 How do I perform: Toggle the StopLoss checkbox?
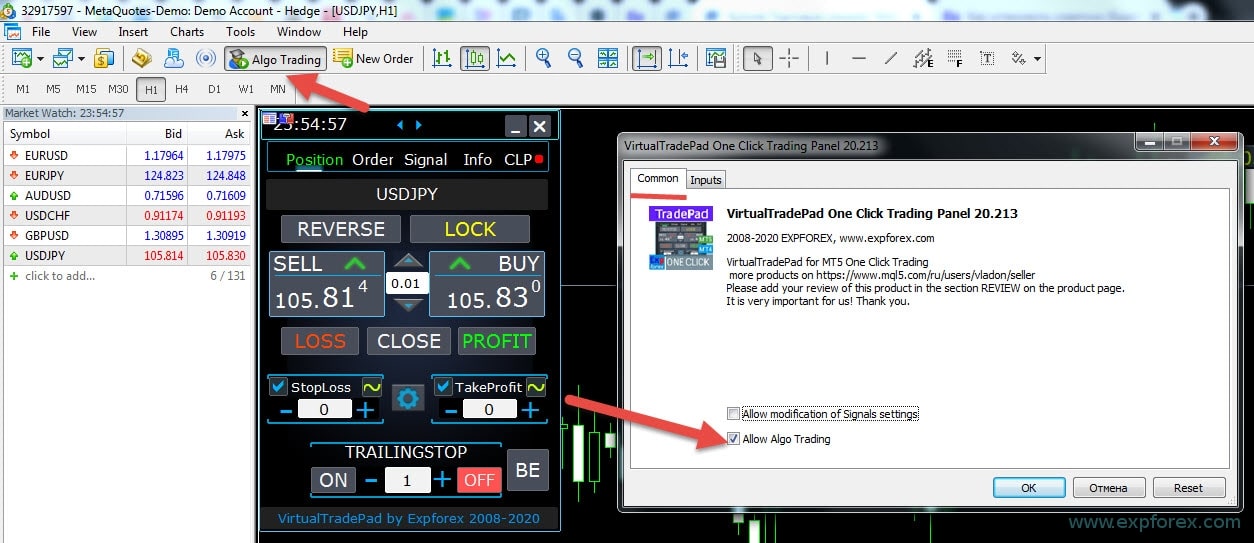tap(279, 386)
